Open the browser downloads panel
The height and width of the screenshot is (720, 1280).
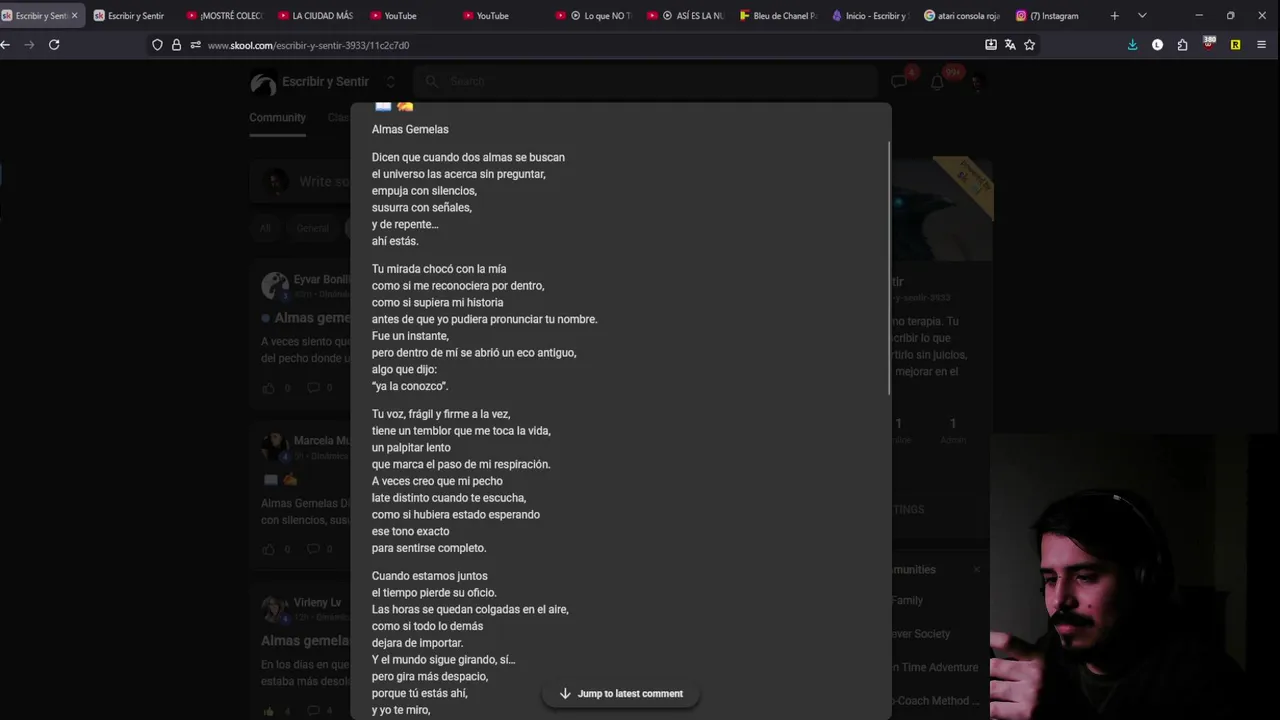[1132, 45]
